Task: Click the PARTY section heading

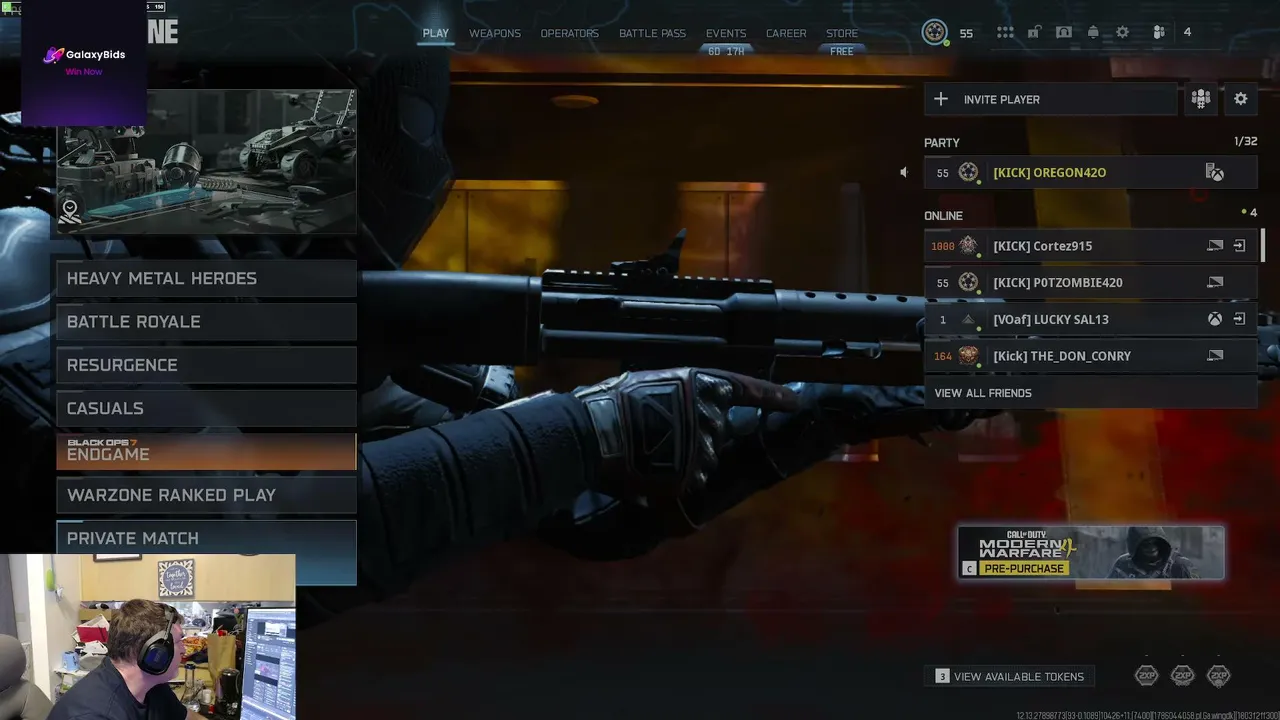Action: 942,143
